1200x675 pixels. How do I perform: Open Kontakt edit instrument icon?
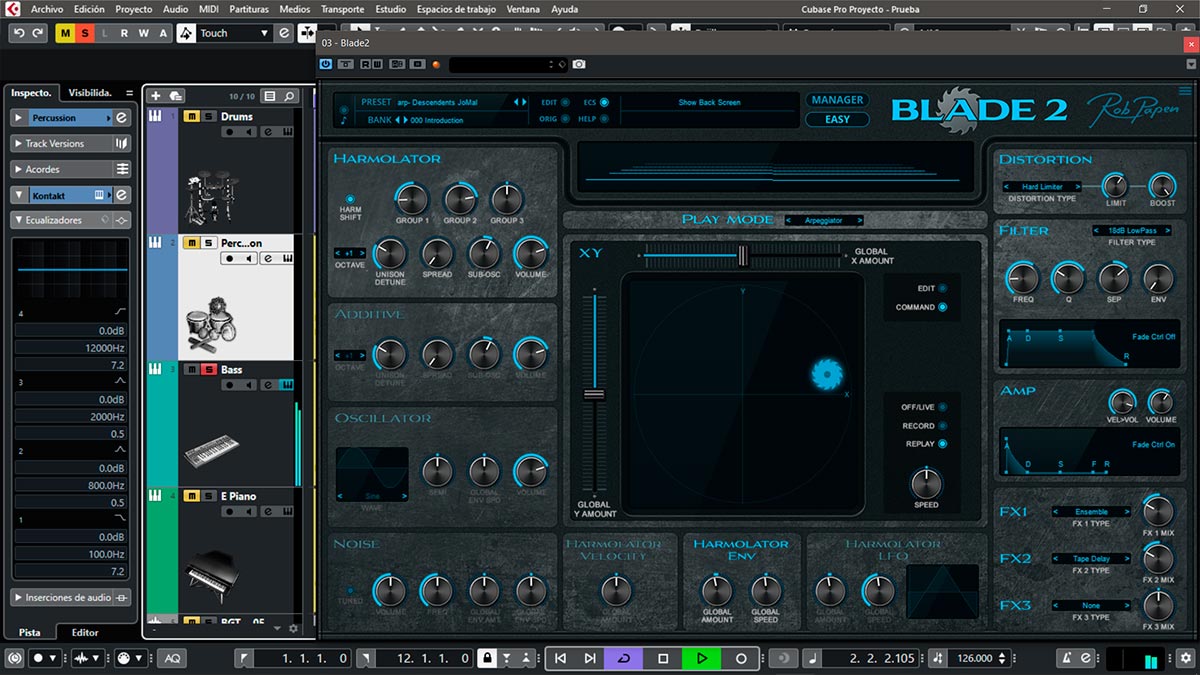point(121,195)
